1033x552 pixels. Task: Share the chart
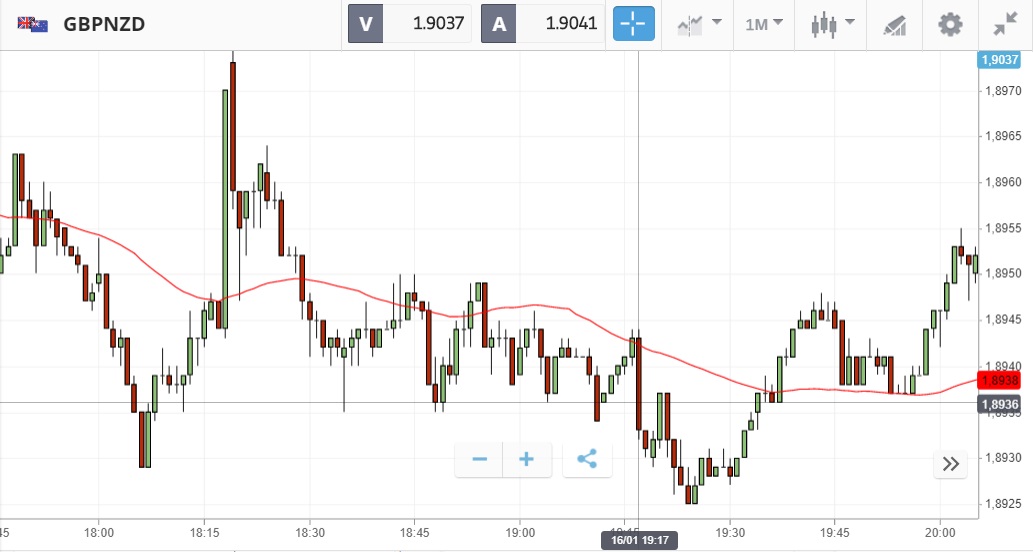[587, 460]
